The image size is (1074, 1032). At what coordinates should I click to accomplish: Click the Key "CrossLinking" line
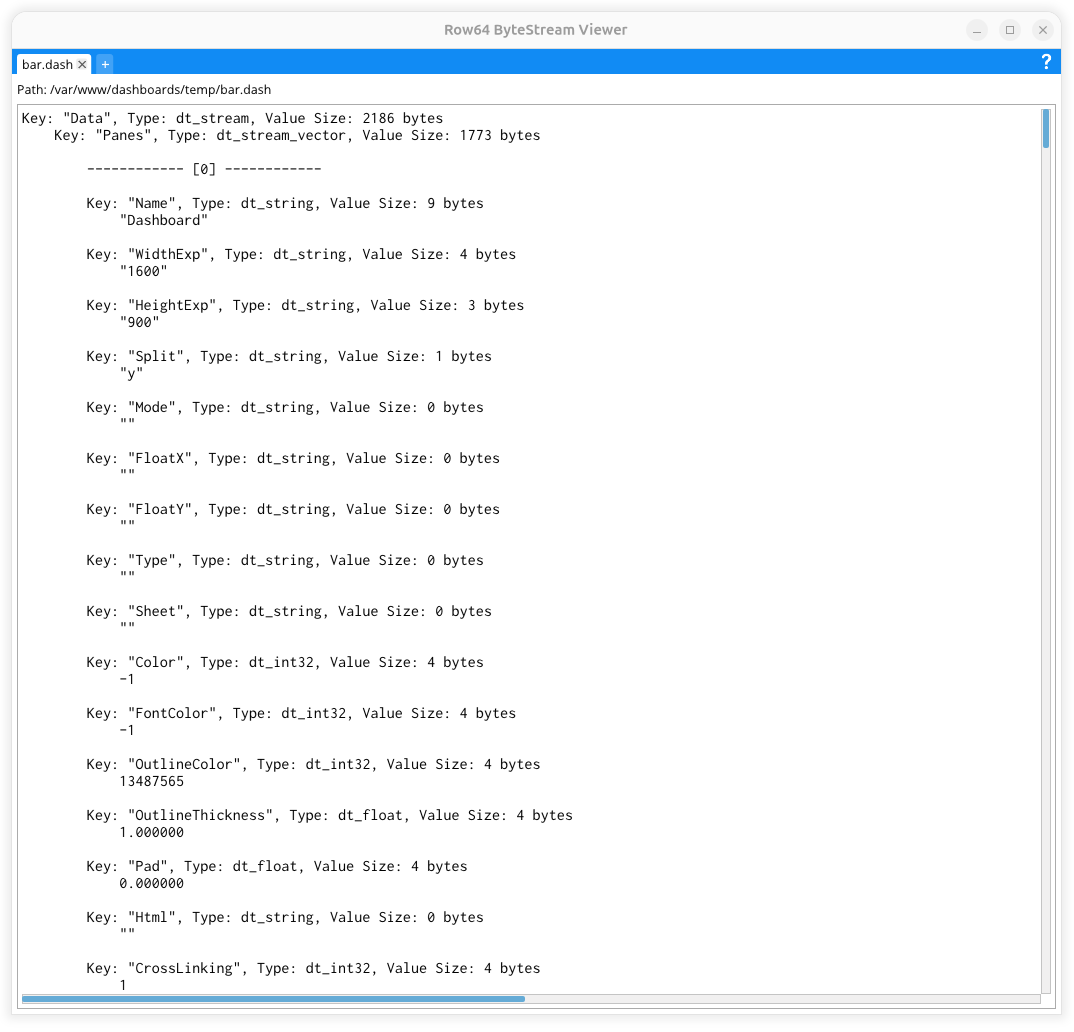point(313,969)
